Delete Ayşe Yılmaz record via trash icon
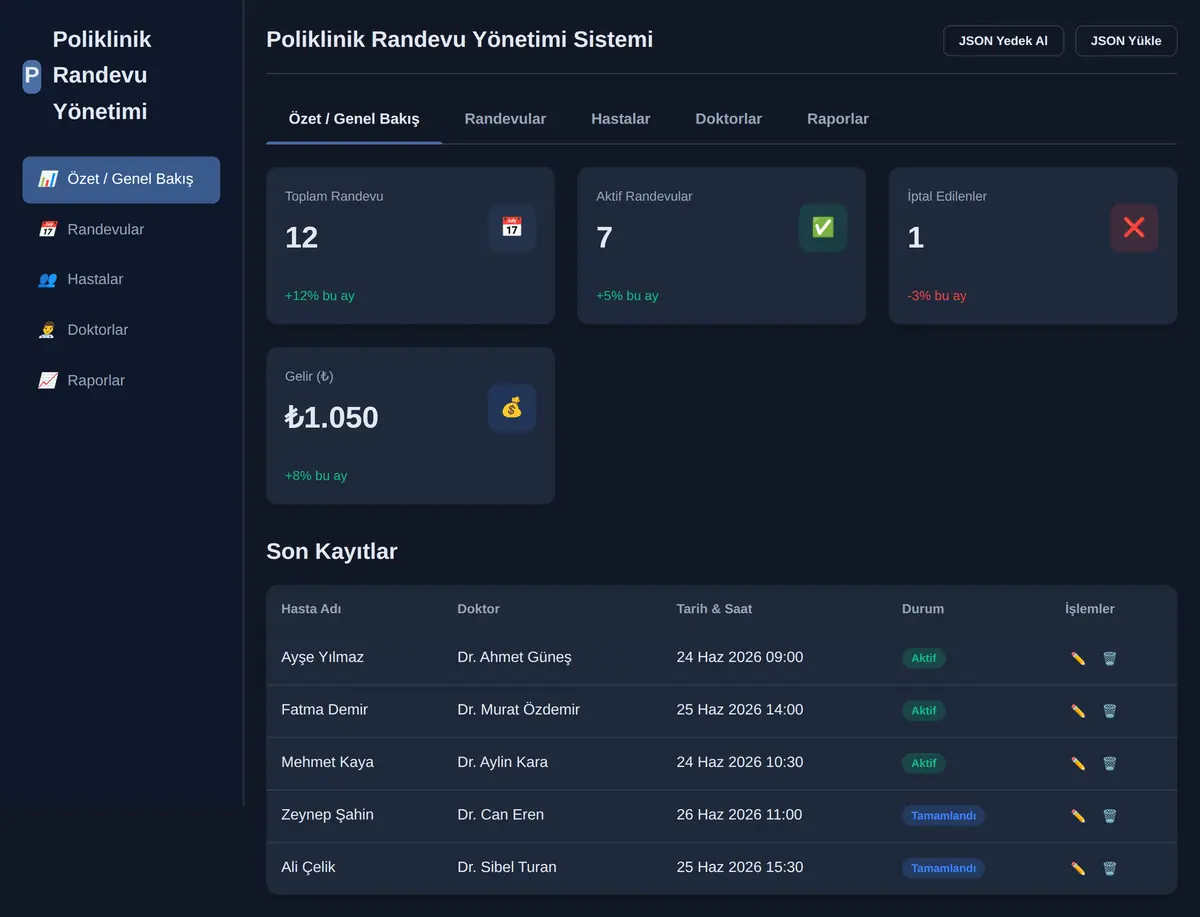Image resolution: width=1200 pixels, height=917 pixels. tap(1109, 658)
